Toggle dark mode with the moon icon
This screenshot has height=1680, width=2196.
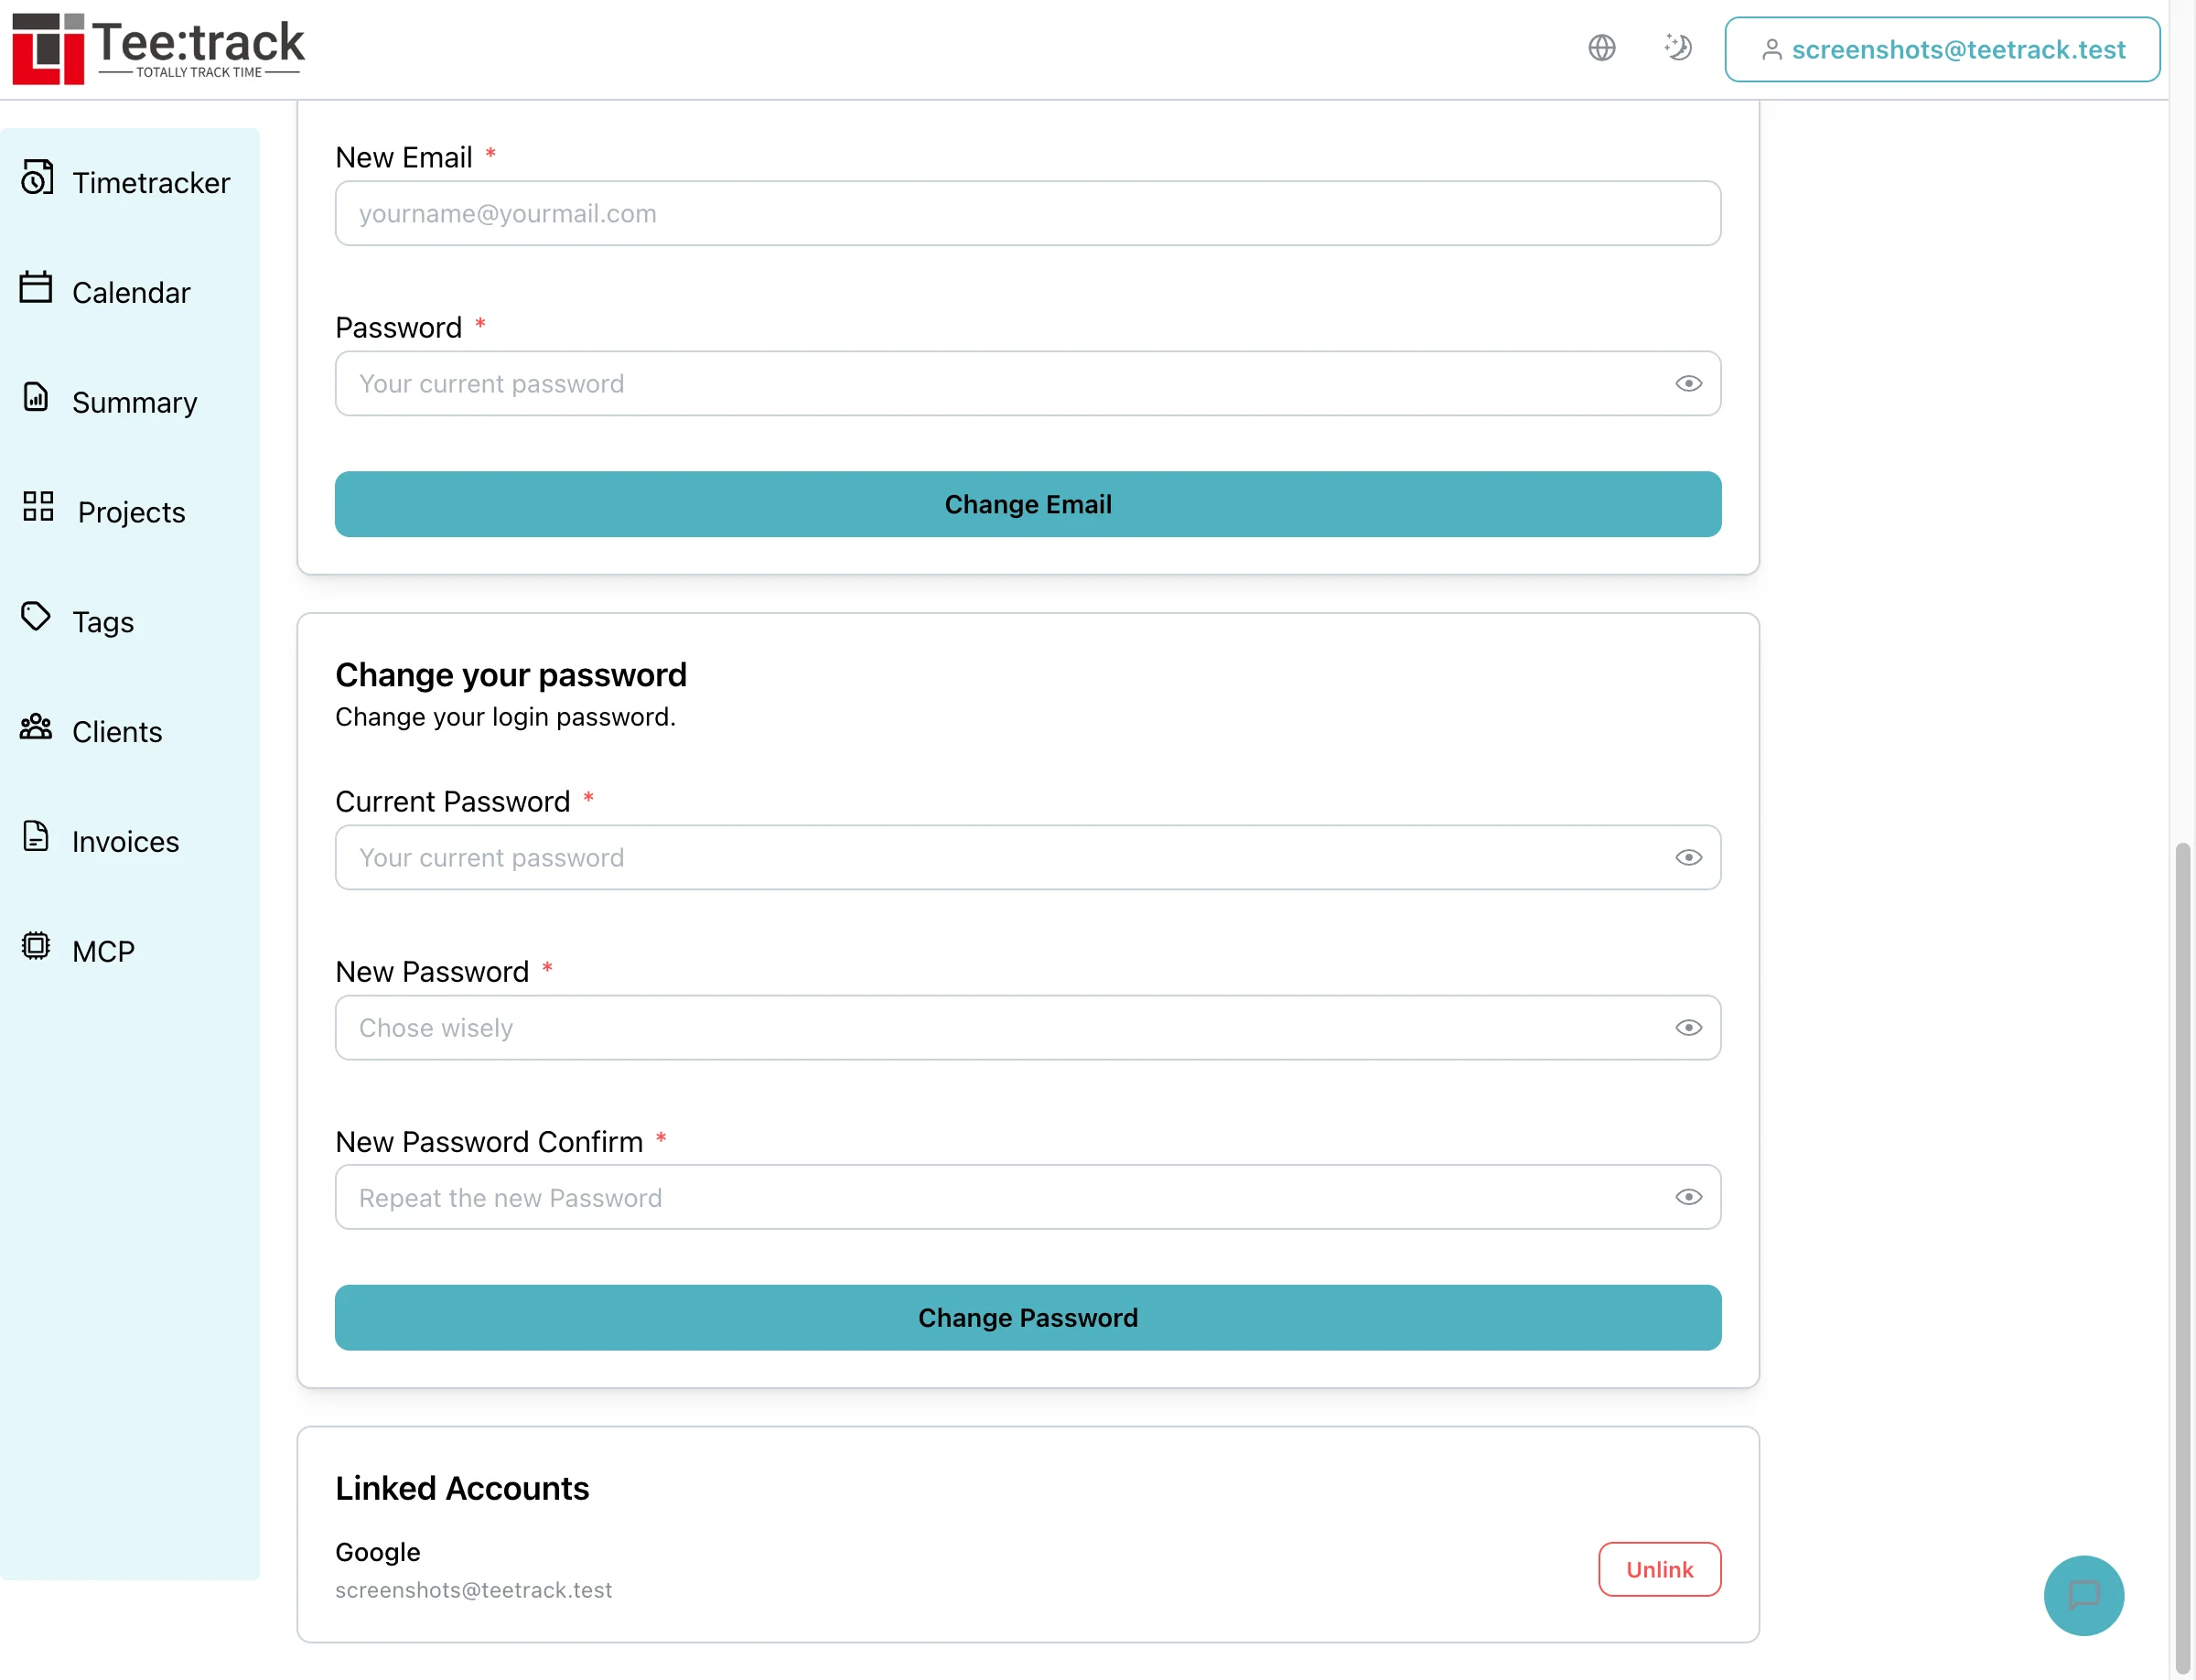pyautogui.click(x=1678, y=47)
